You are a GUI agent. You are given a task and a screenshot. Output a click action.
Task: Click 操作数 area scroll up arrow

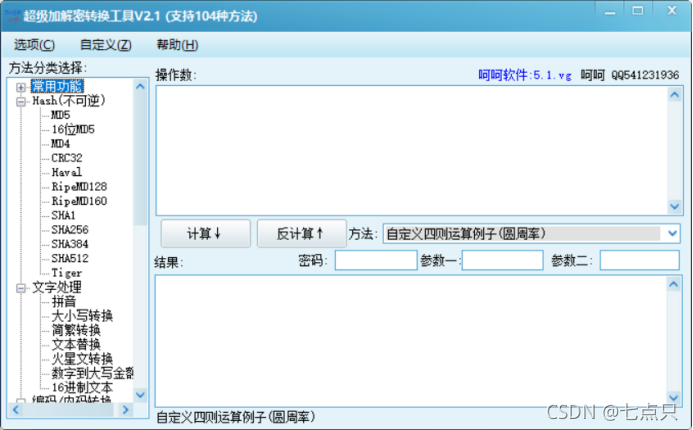click(674, 95)
